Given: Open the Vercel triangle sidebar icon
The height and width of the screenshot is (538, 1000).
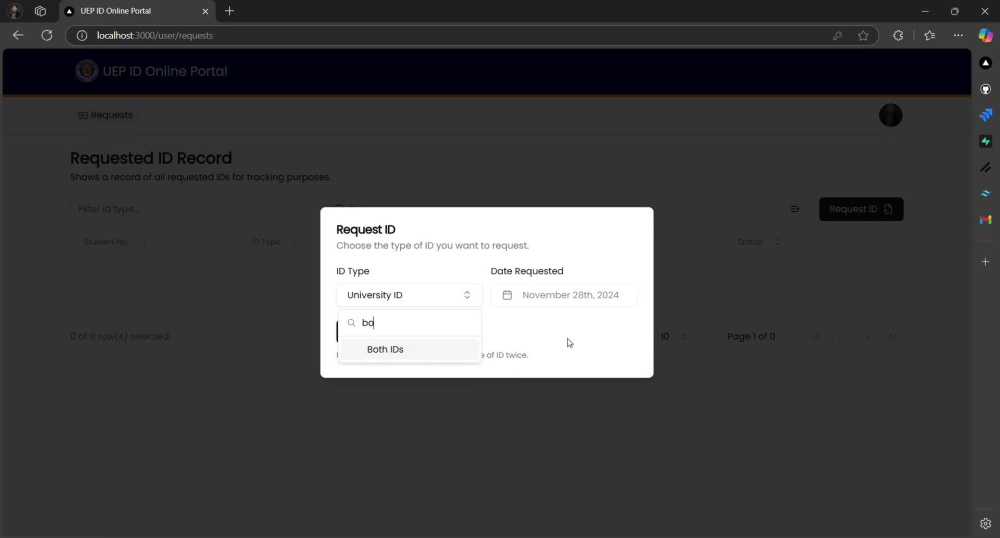Looking at the screenshot, I should point(985,62).
